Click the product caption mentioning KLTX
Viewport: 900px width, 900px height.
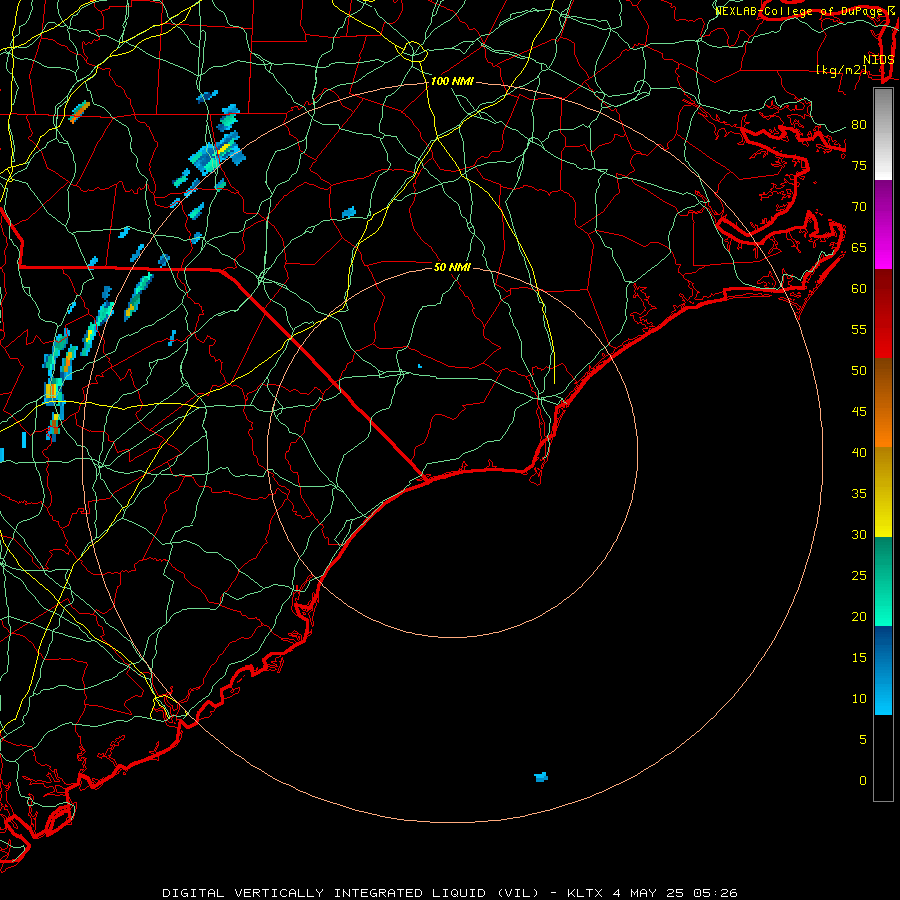coord(450,893)
